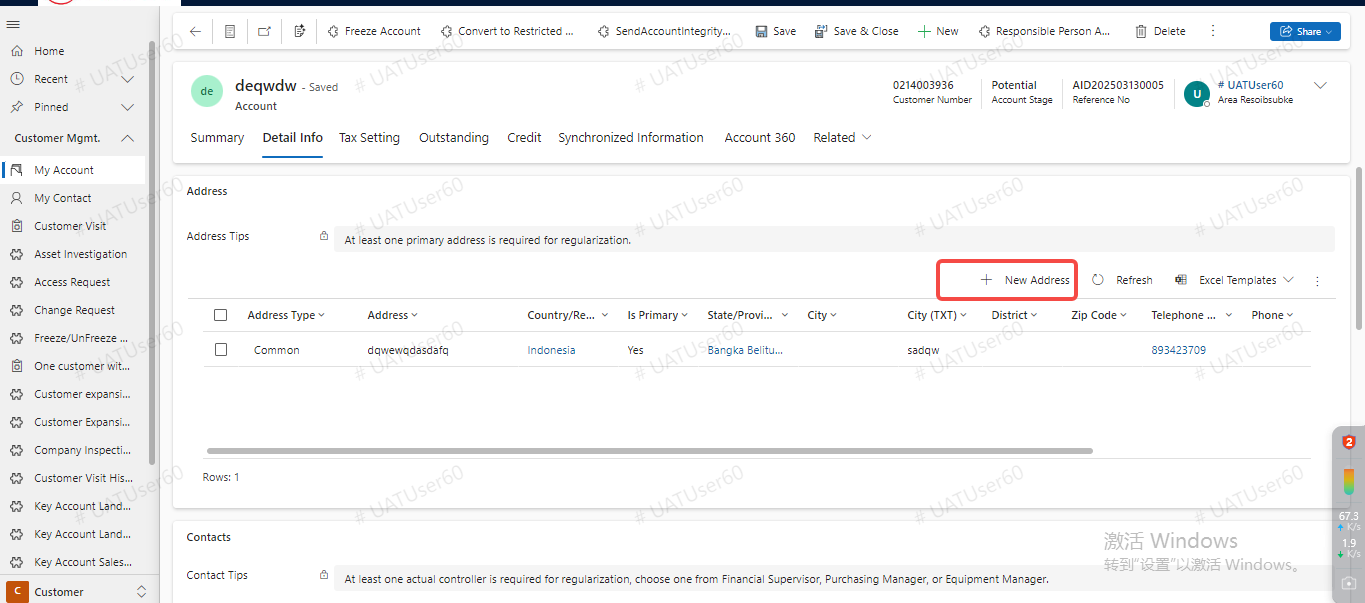This screenshot has width=1365, height=603.
Task: Open the Account 360 tab
Action: click(x=760, y=138)
